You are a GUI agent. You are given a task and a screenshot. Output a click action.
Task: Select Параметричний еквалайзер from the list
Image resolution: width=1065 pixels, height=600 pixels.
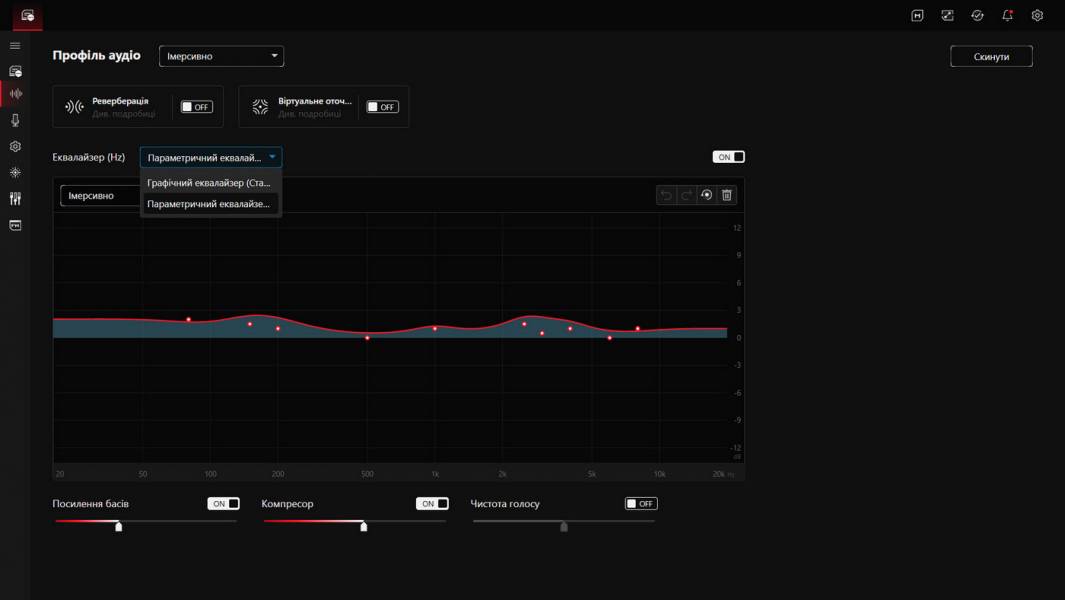[209, 204]
